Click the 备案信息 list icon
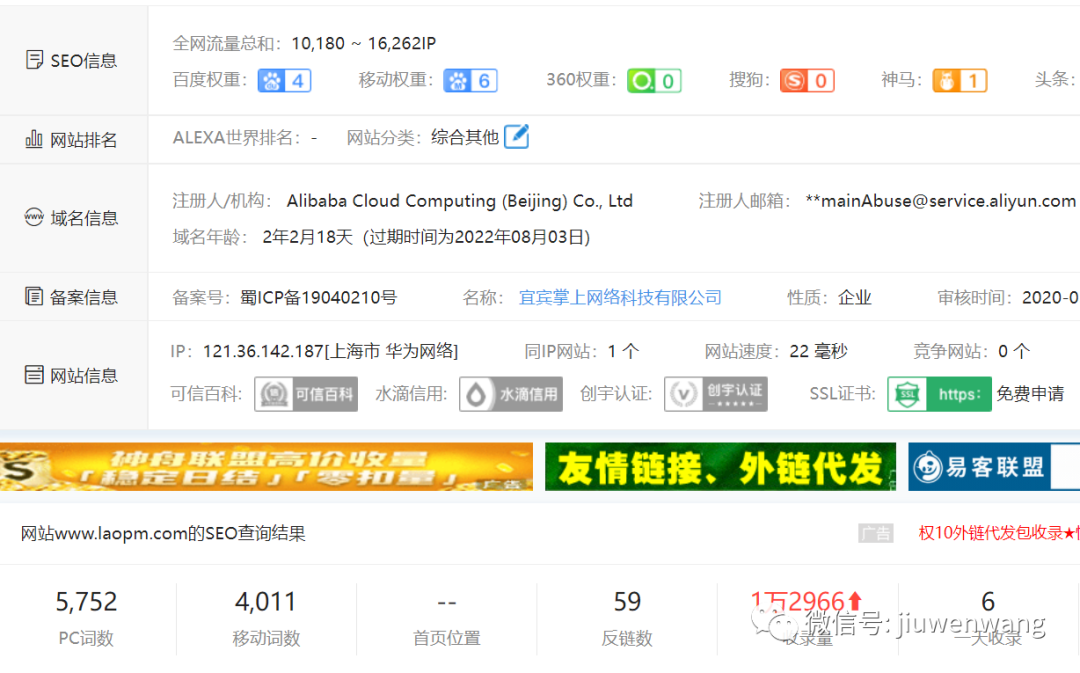The width and height of the screenshot is (1080, 673). (34, 296)
